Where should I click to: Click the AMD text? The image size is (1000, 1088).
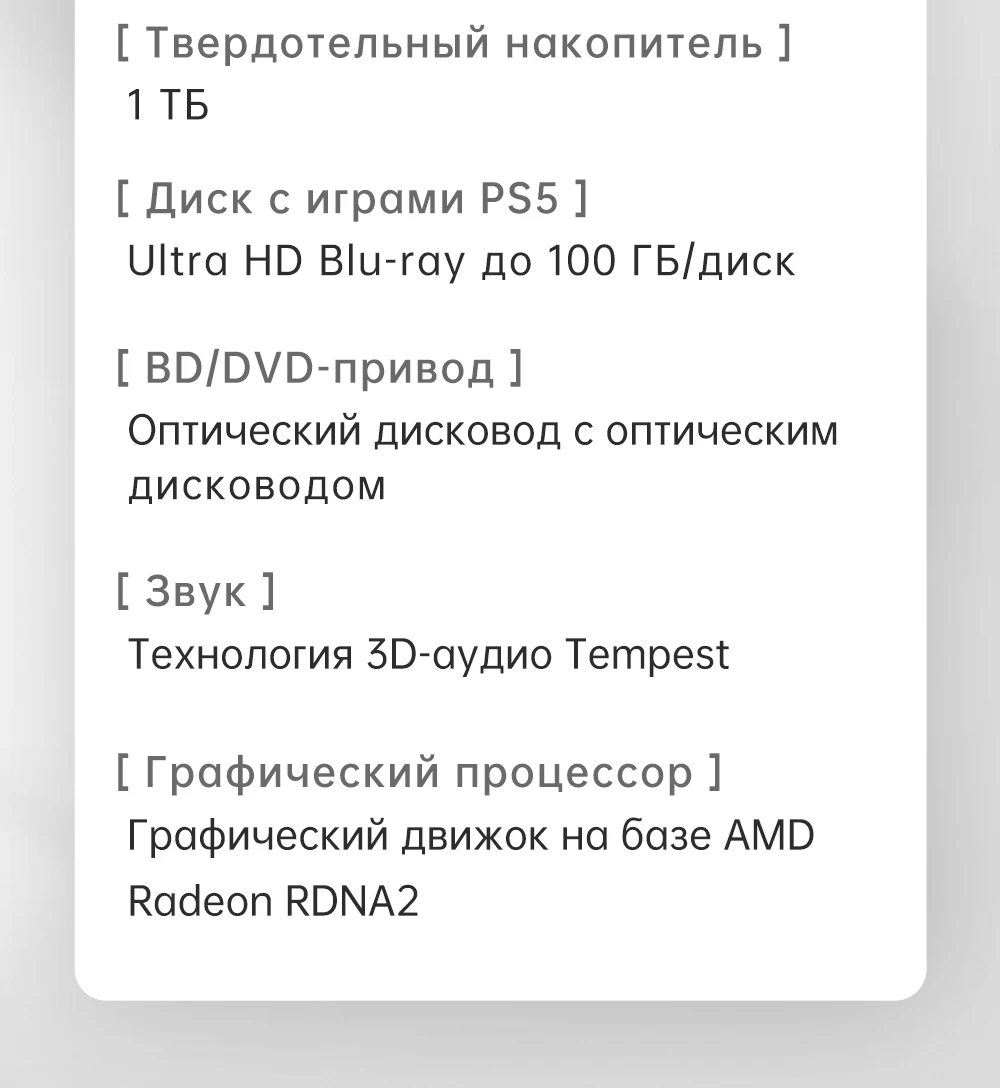pos(768,836)
